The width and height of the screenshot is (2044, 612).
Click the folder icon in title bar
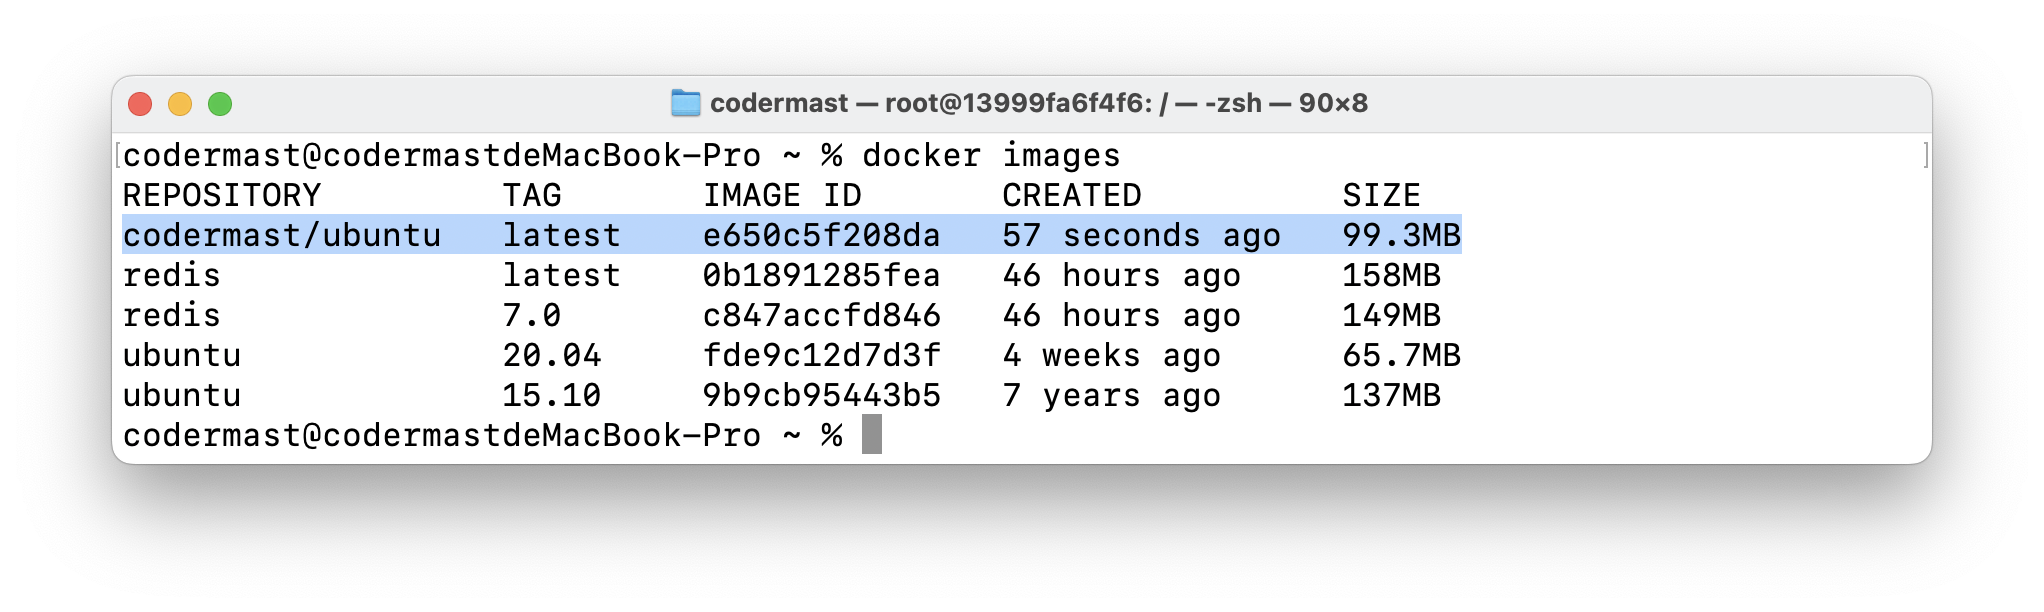click(x=685, y=103)
